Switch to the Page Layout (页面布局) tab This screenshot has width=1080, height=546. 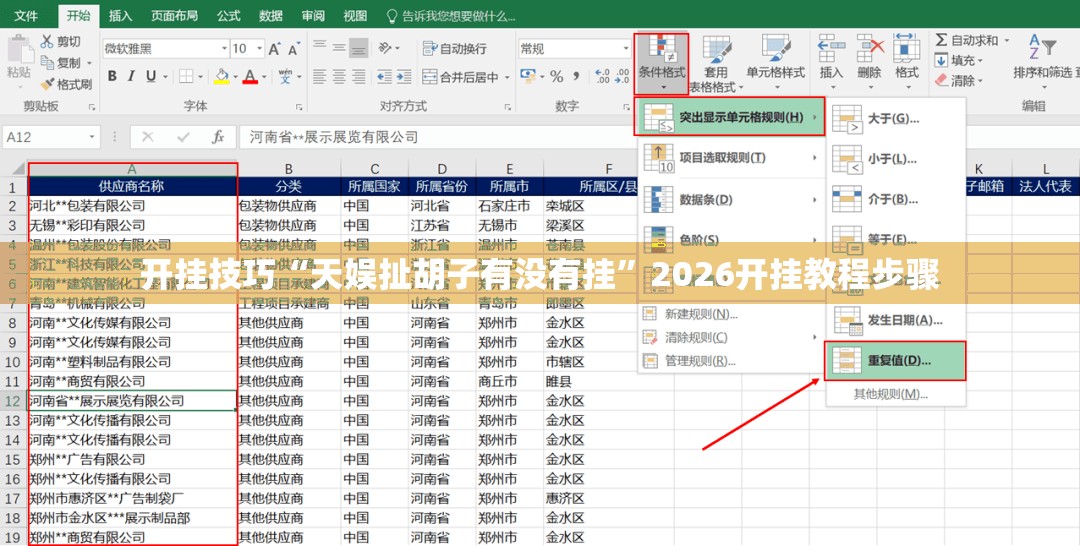pyautogui.click(x=174, y=15)
